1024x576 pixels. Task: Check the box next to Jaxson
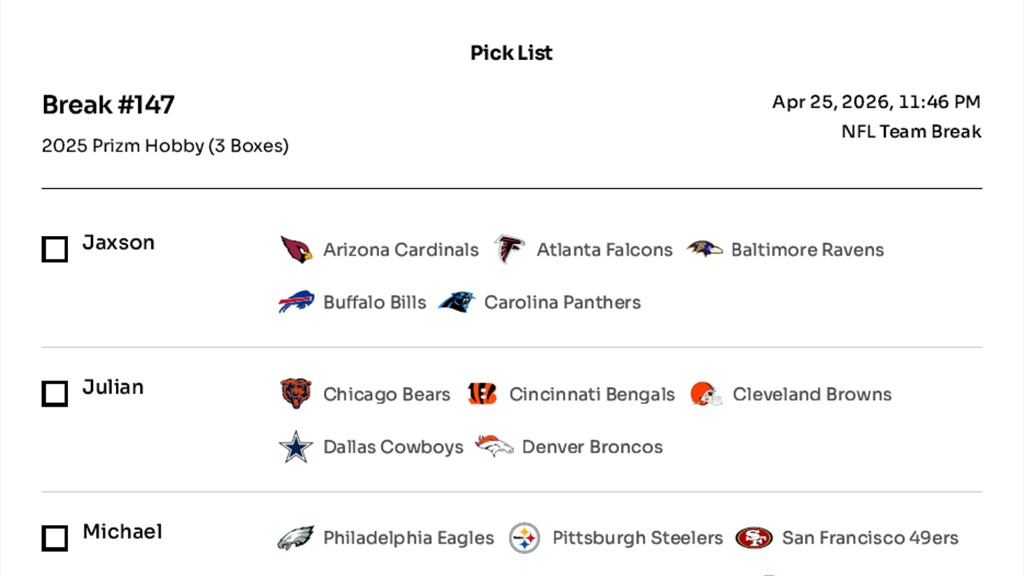[55, 250]
